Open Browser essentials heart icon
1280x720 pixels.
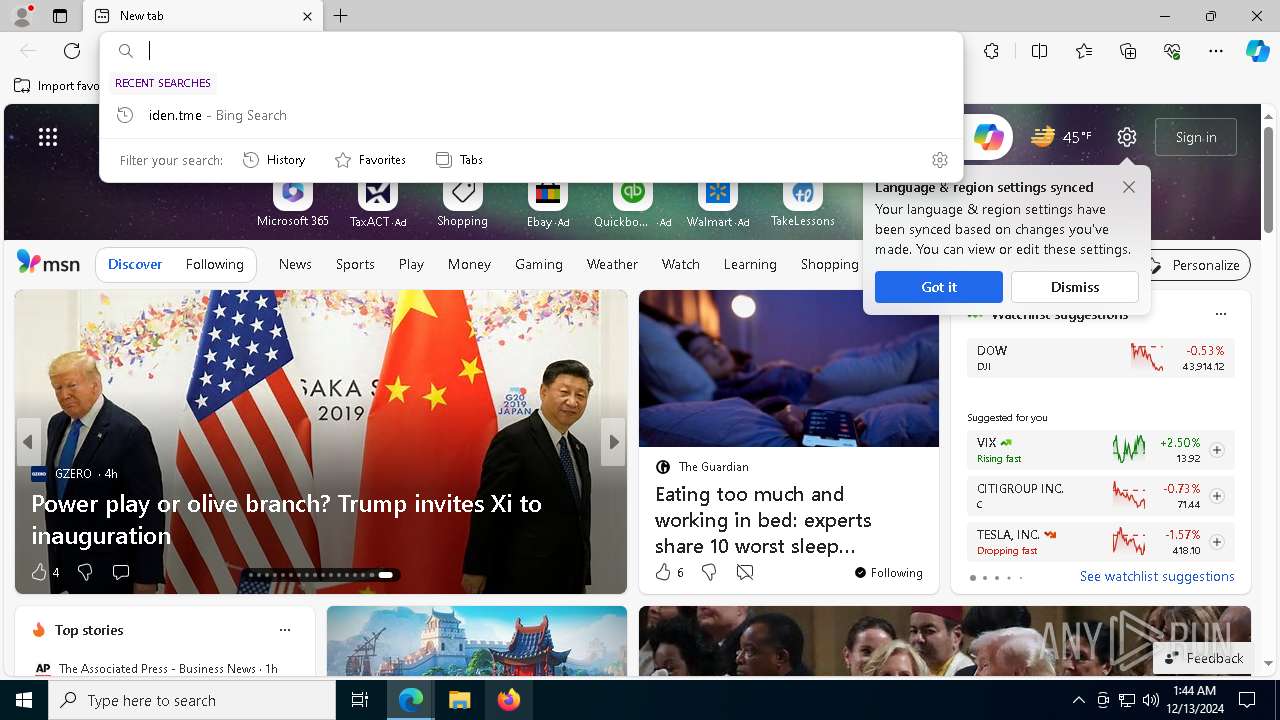[1172, 51]
